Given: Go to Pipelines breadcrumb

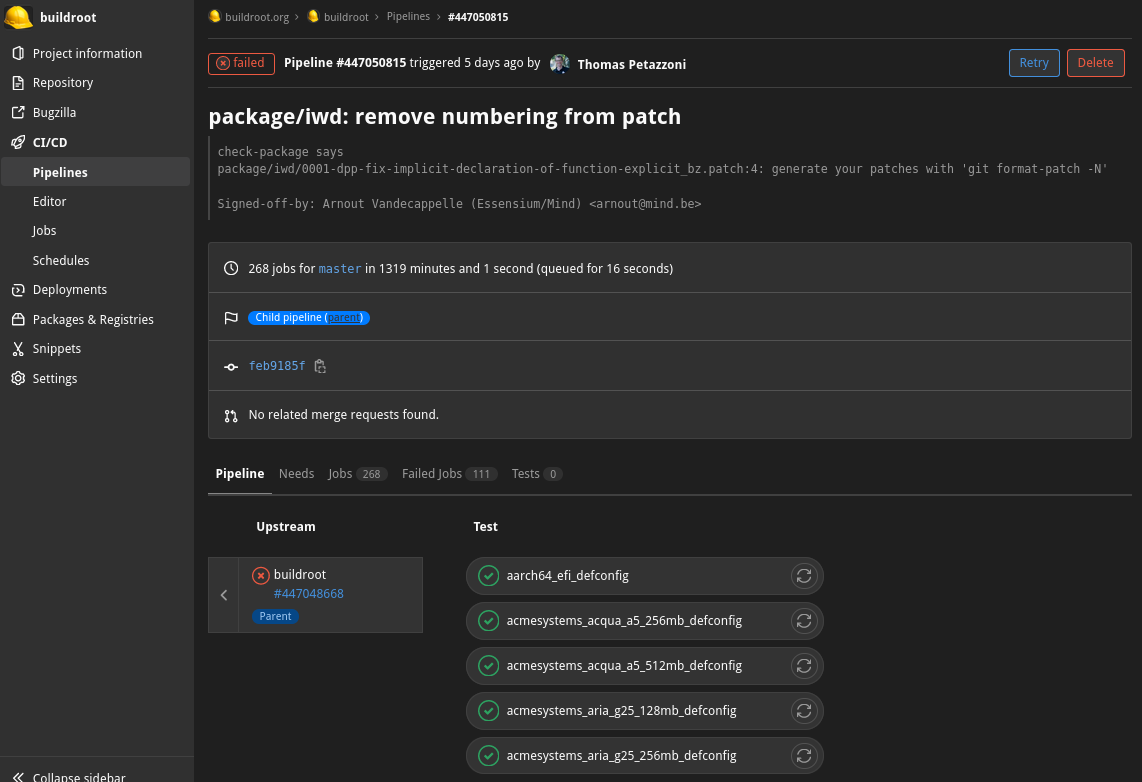Looking at the screenshot, I should (x=408, y=17).
